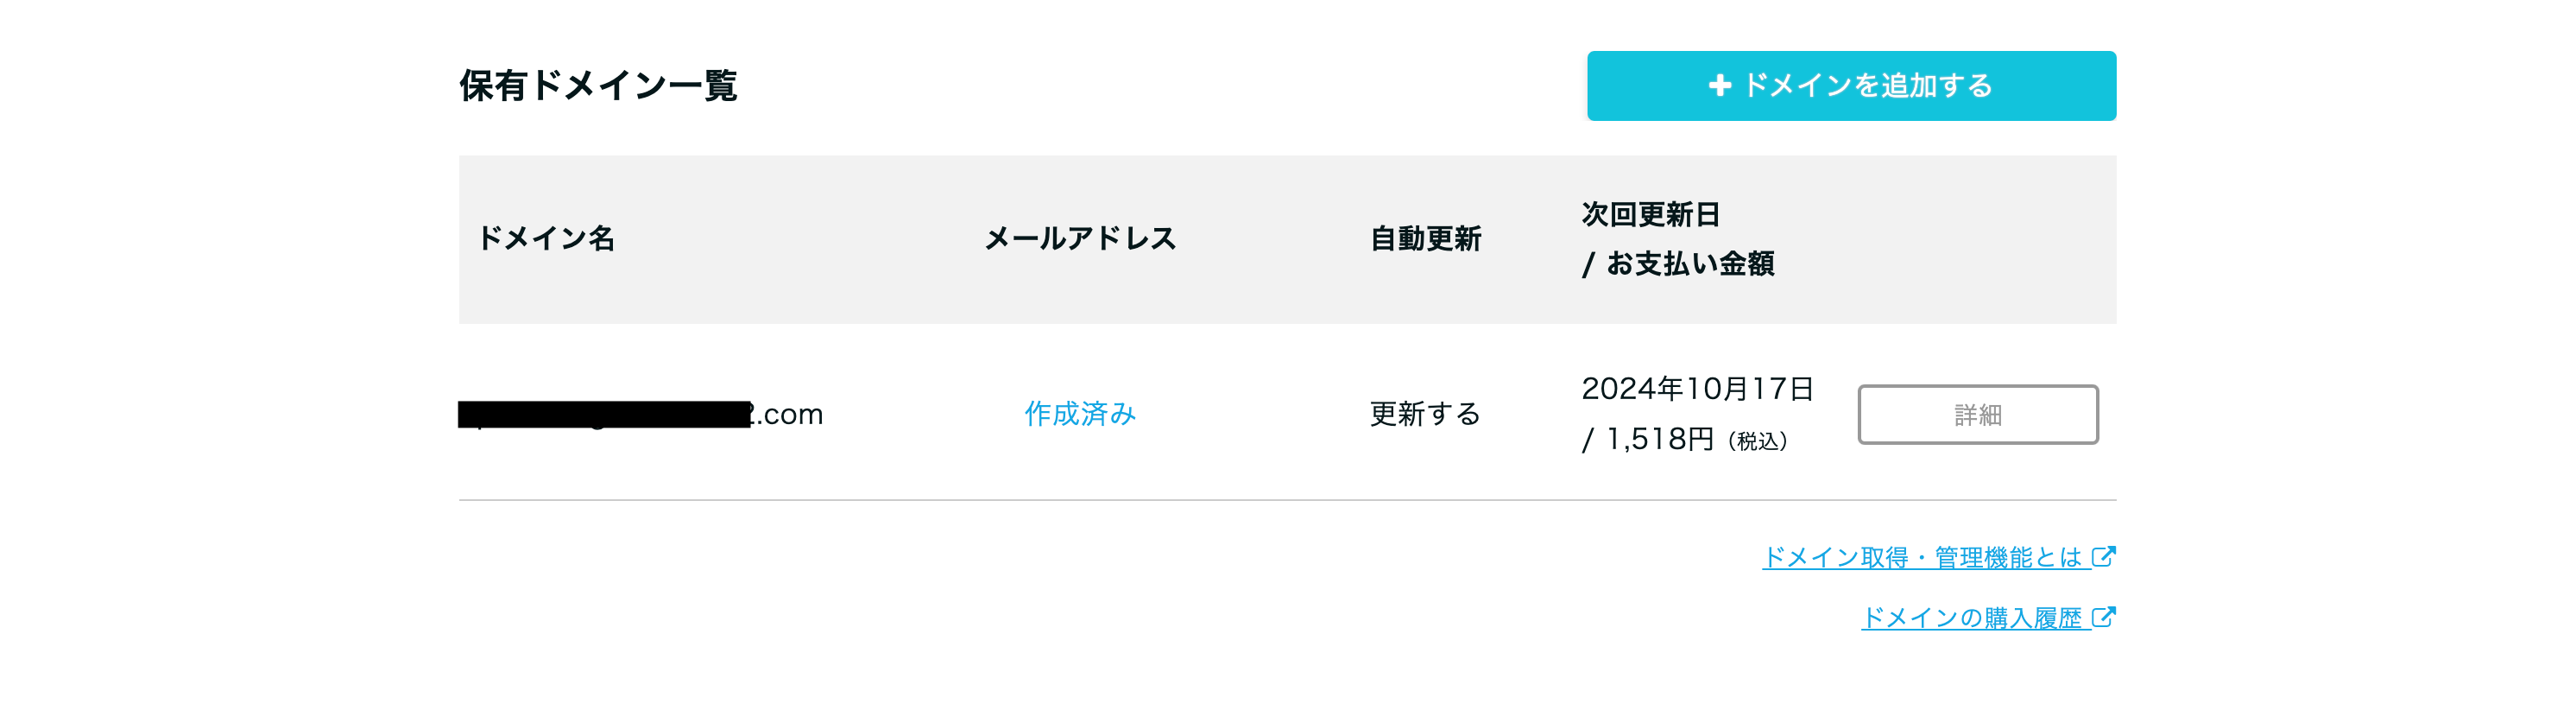Click the plus icon on add-domain button
This screenshot has height=710, width=2576.
(1719, 86)
